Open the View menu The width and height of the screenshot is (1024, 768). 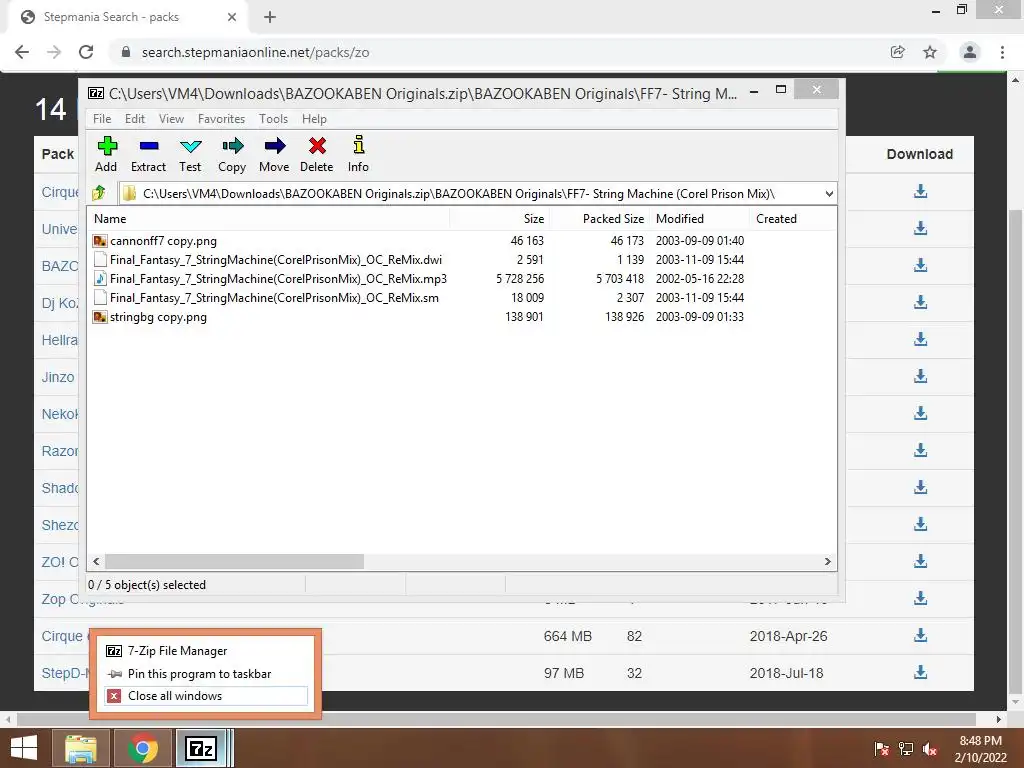tap(171, 119)
